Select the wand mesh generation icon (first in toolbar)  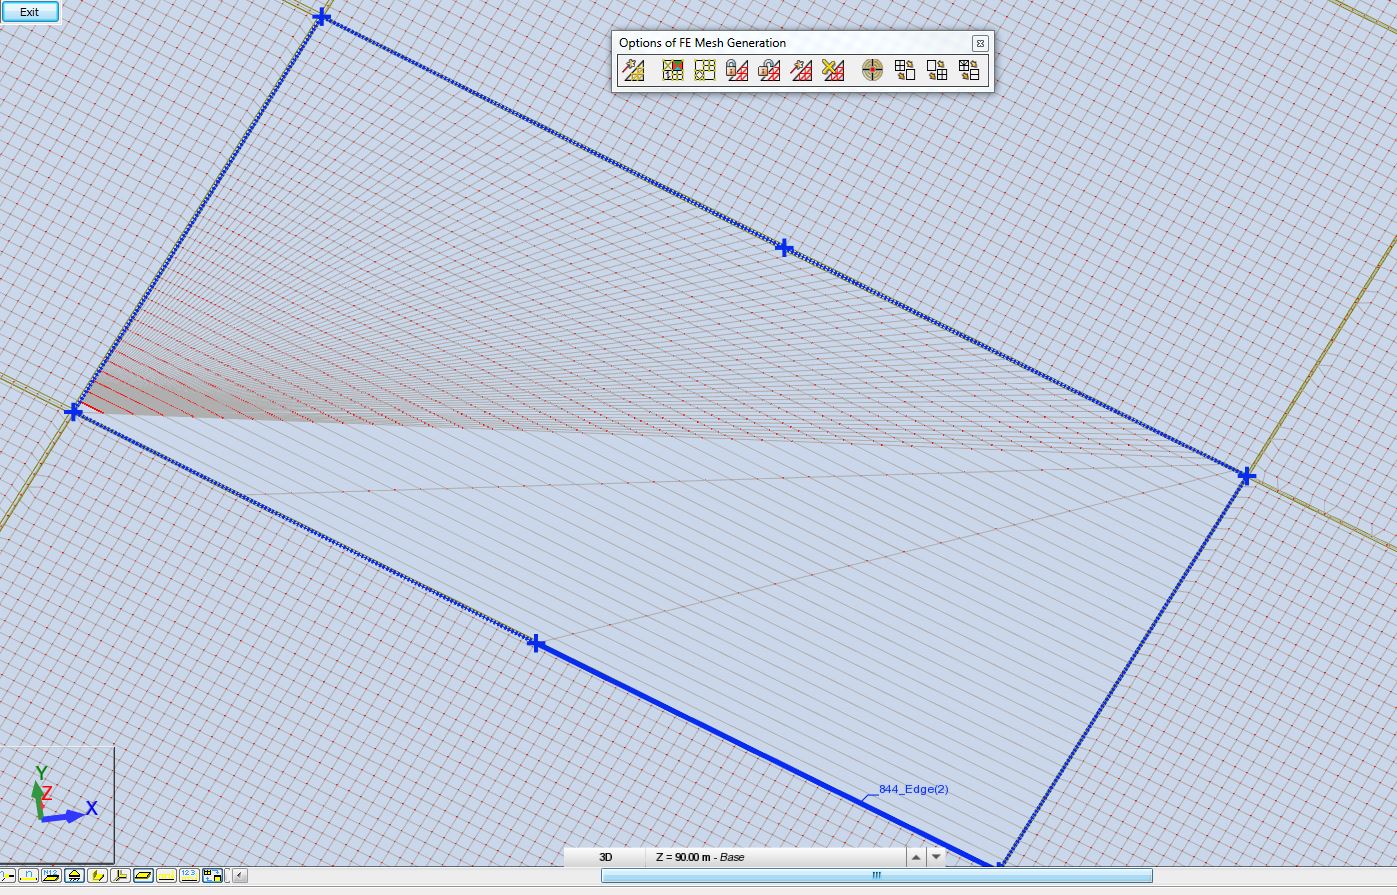coord(634,70)
